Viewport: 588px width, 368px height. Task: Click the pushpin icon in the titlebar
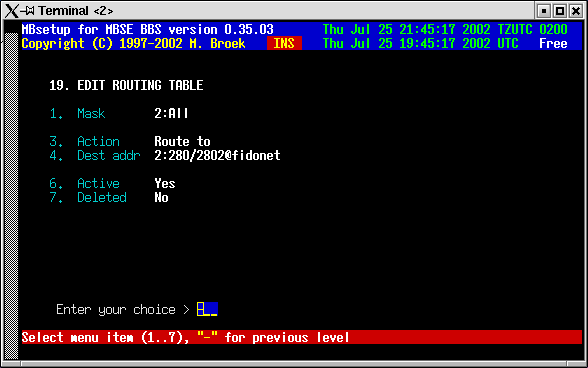(x=27, y=11)
